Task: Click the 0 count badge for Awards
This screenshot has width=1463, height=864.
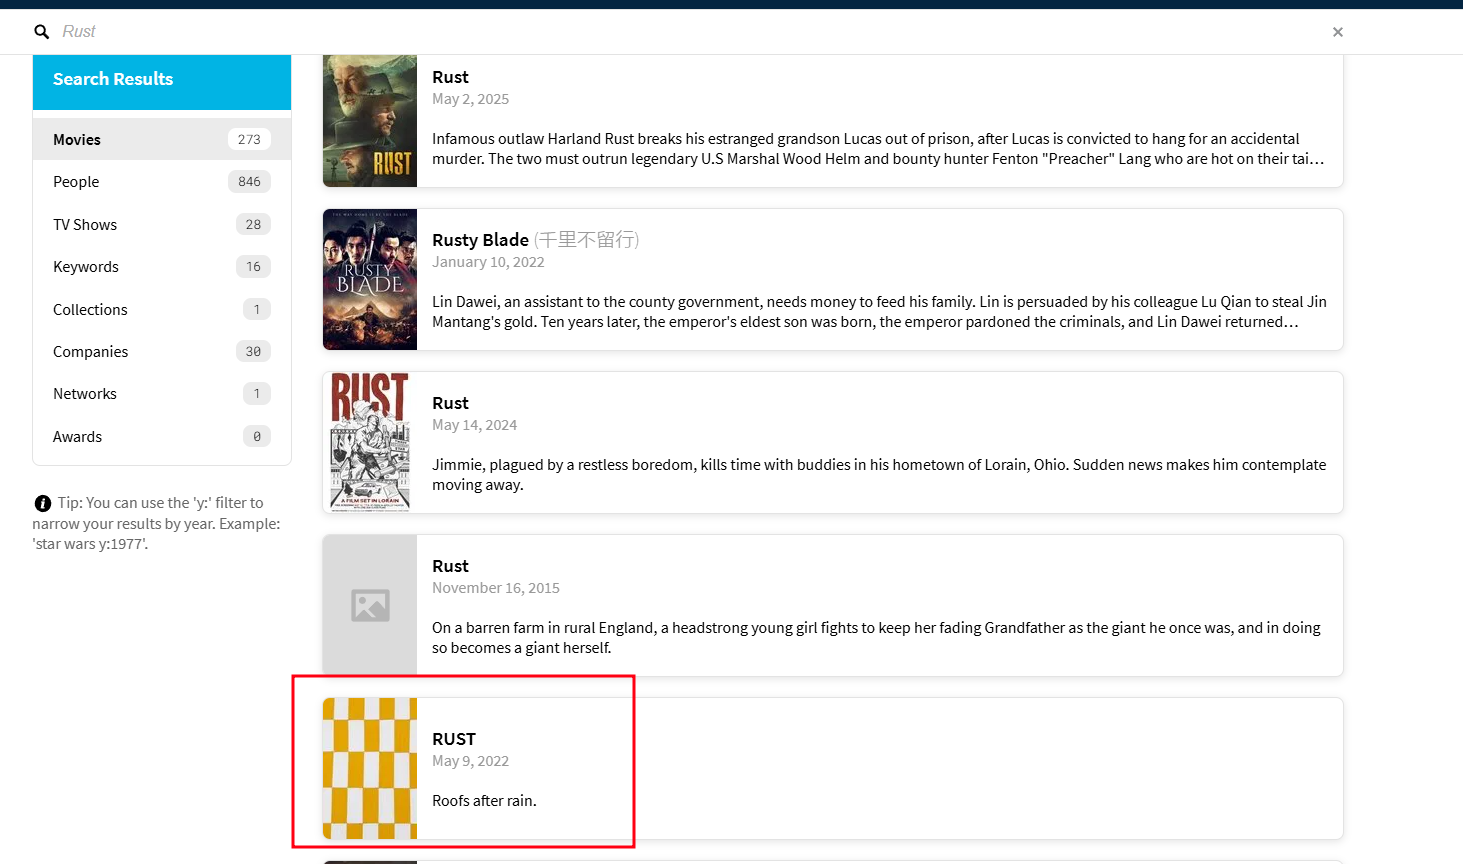Action: [x=257, y=436]
